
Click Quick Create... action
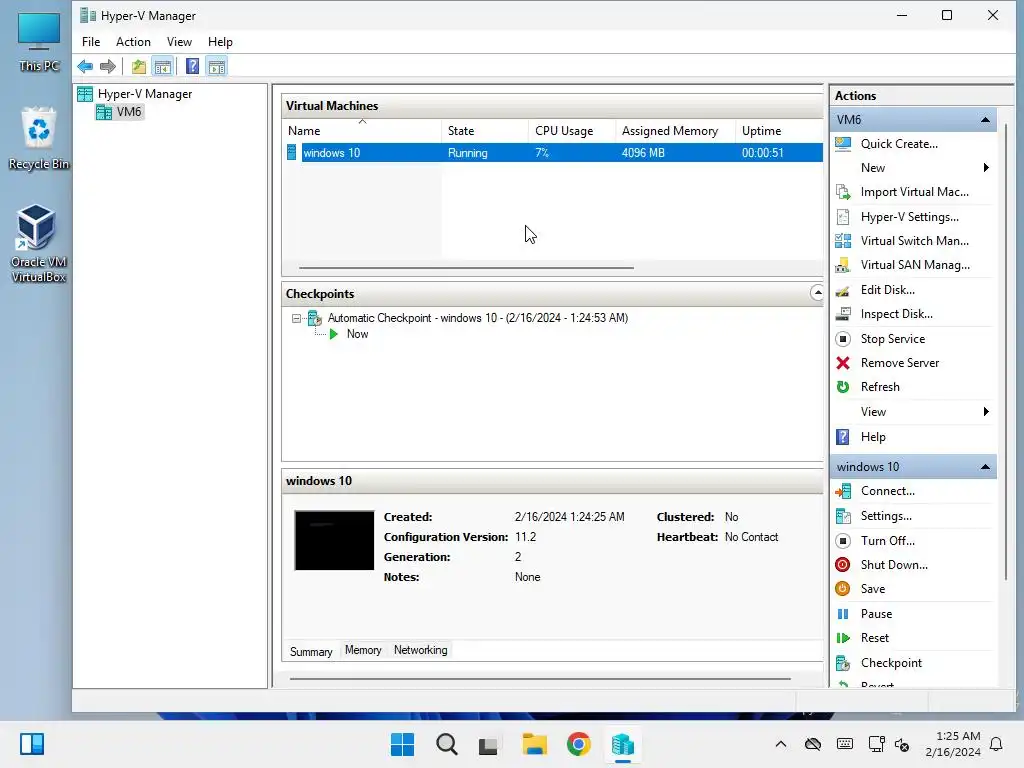(x=899, y=144)
